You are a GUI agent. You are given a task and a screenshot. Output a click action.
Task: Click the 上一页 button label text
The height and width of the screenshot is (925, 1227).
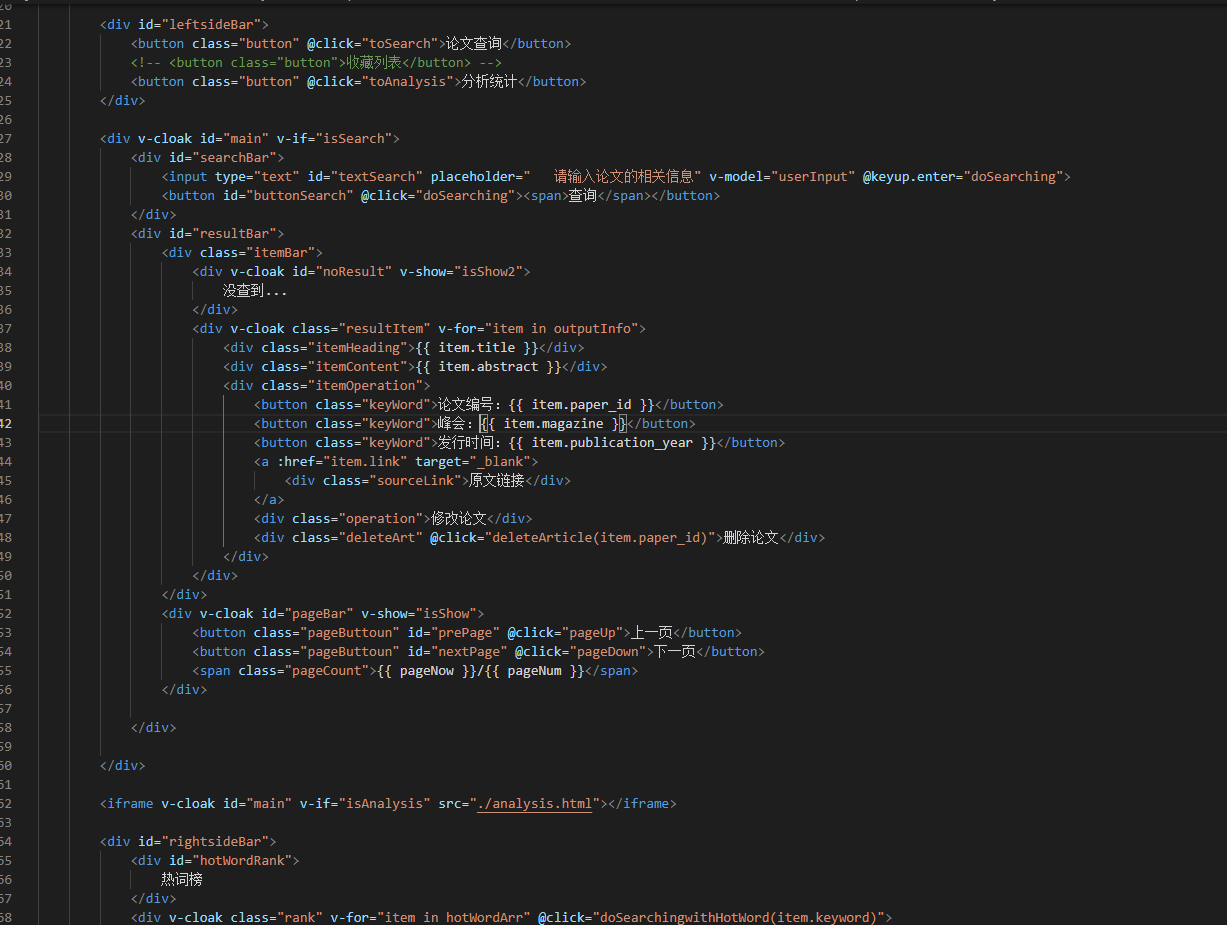pos(651,632)
